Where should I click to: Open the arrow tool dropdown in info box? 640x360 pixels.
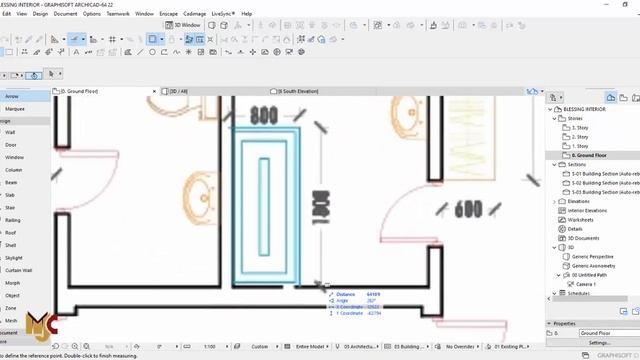[60, 74]
